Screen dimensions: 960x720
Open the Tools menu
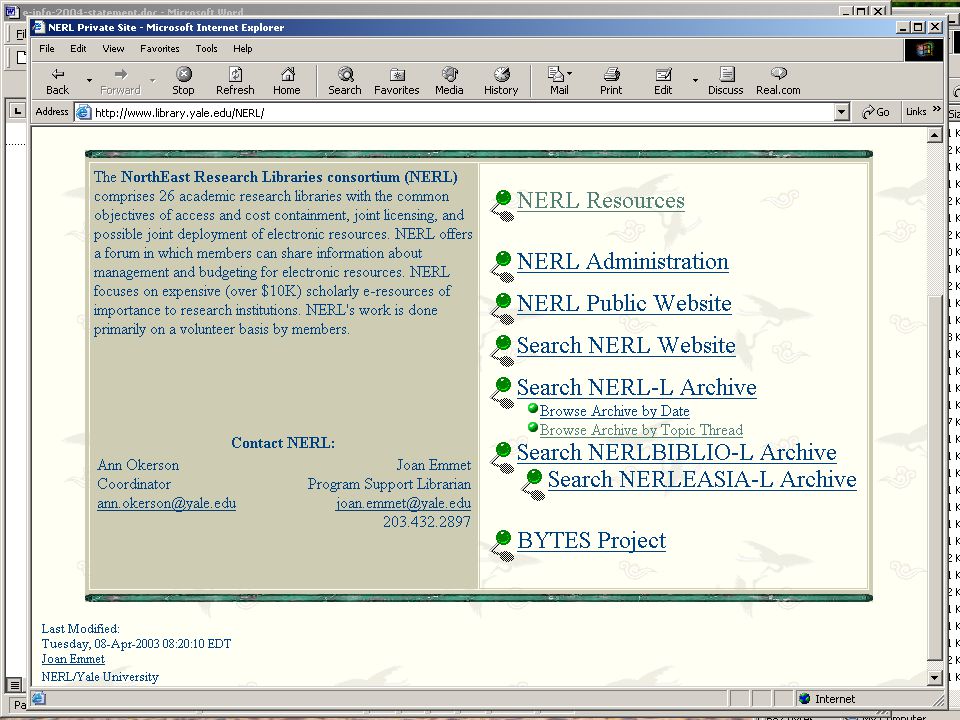coord(206,48)
